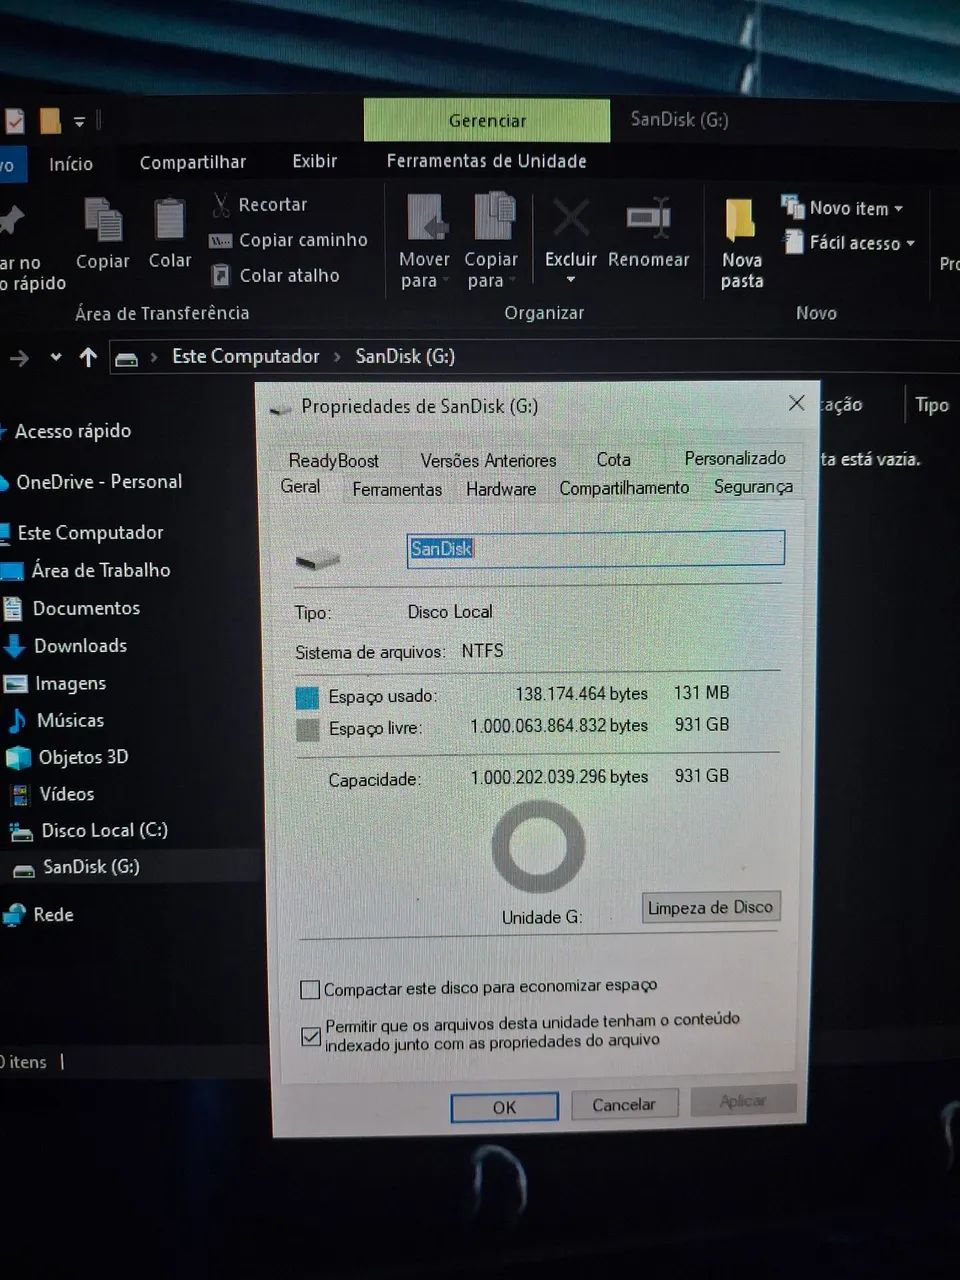The width and height of the screenshot is (960, 1280).
Task: Close the Propriedades de SanDisk dialog
Action: point(796,403)
